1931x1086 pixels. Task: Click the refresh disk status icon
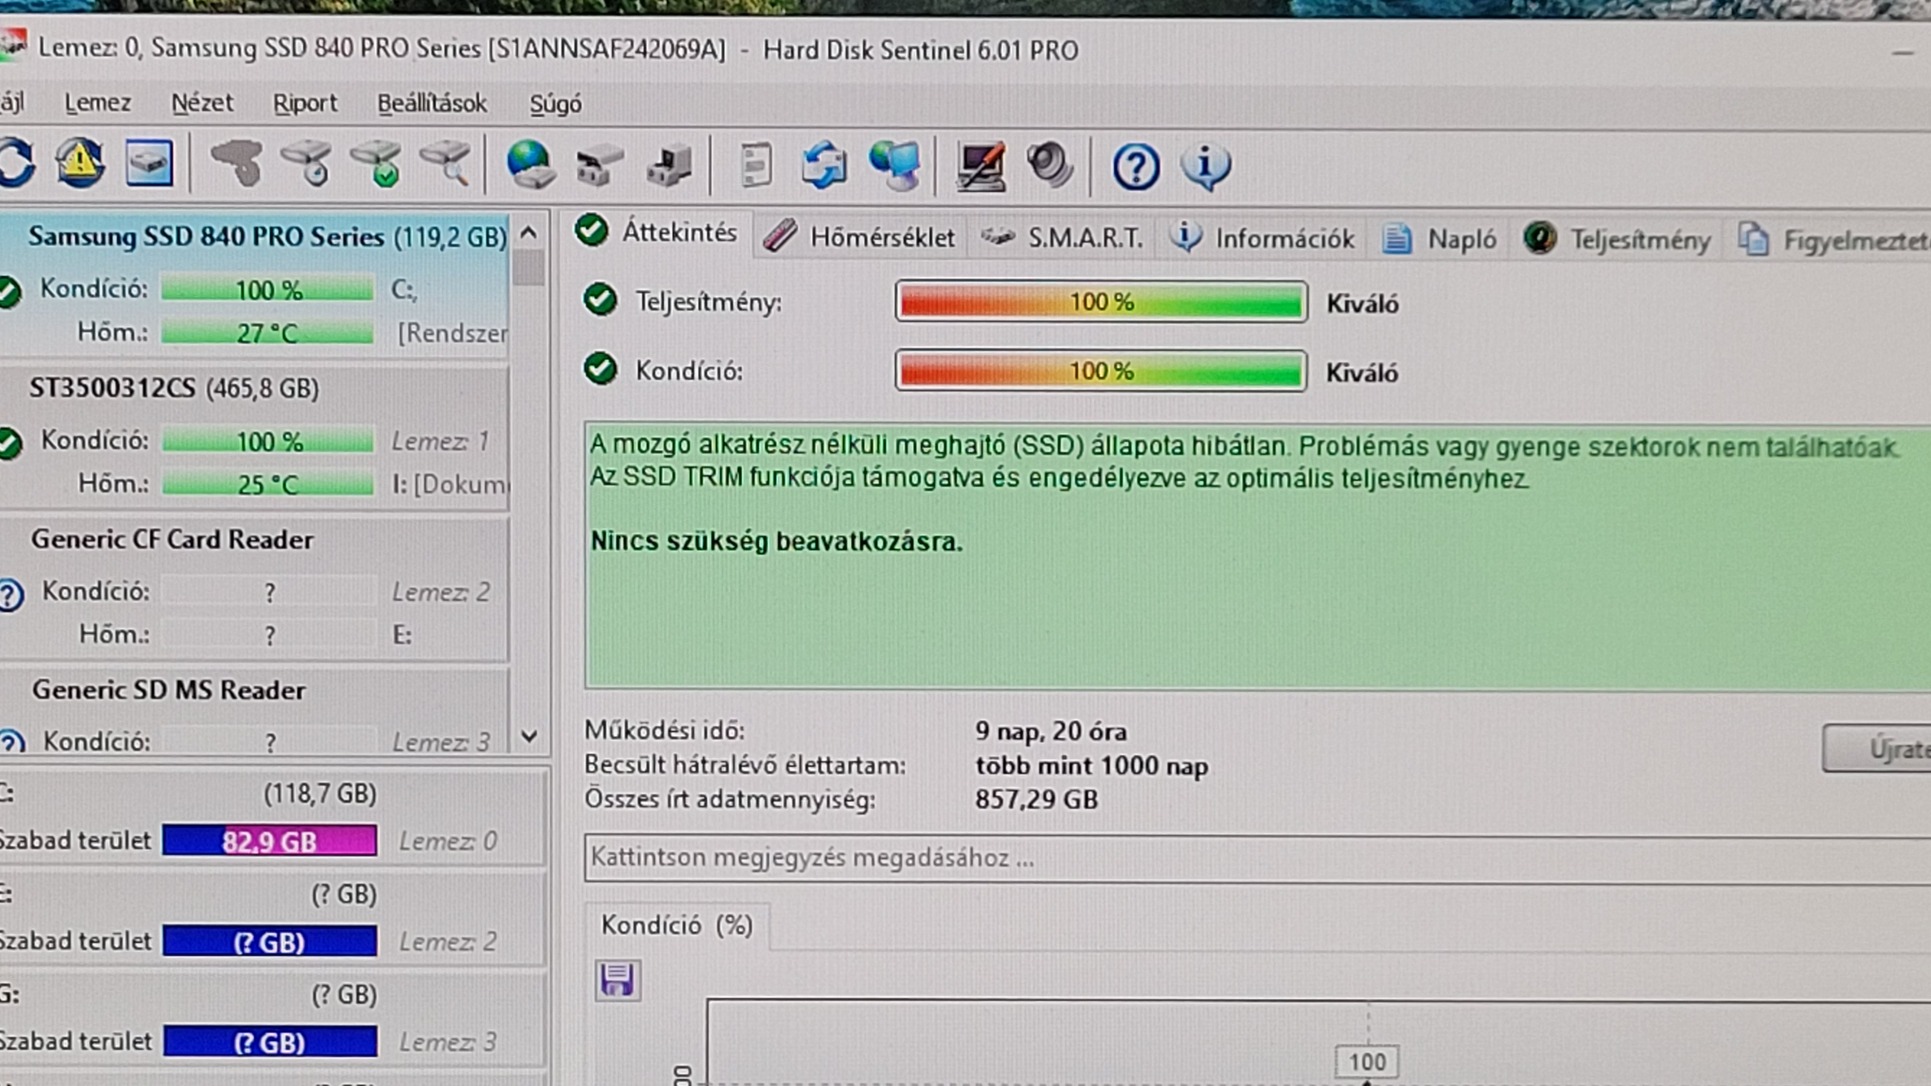pyautogui.click(x=17, y=164)
